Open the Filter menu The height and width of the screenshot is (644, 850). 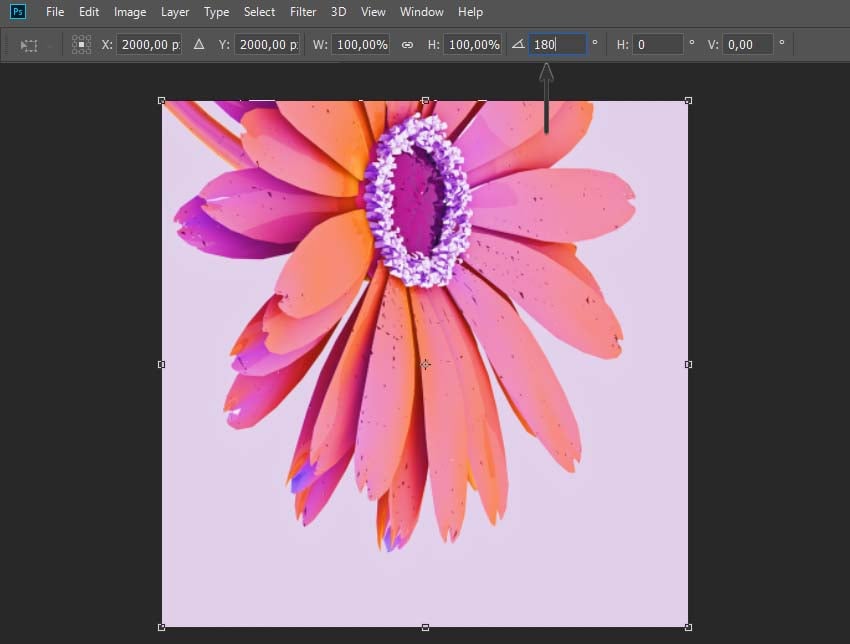click(x=303, y=12)
